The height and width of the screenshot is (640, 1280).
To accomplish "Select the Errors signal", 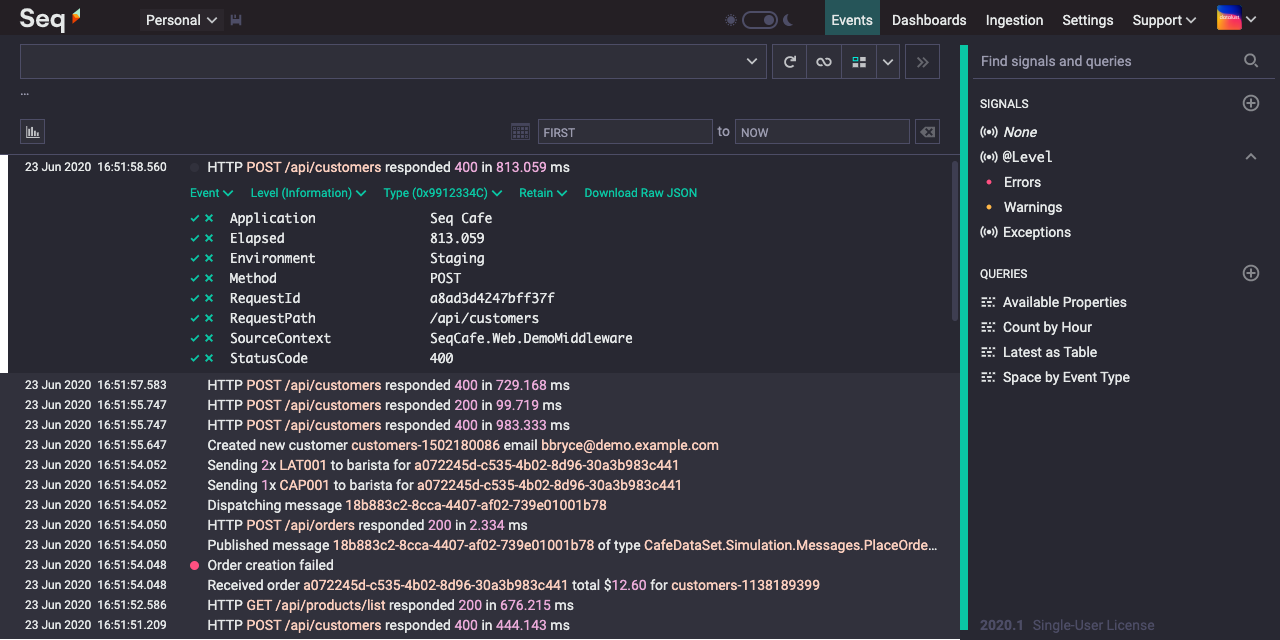I will [x=1022, y=182].
